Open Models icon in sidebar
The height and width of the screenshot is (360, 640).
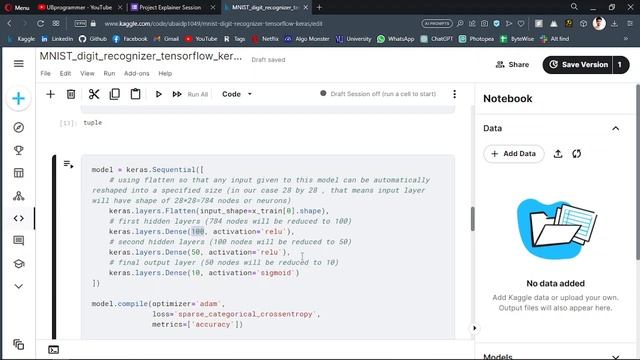tap(19, 196)
